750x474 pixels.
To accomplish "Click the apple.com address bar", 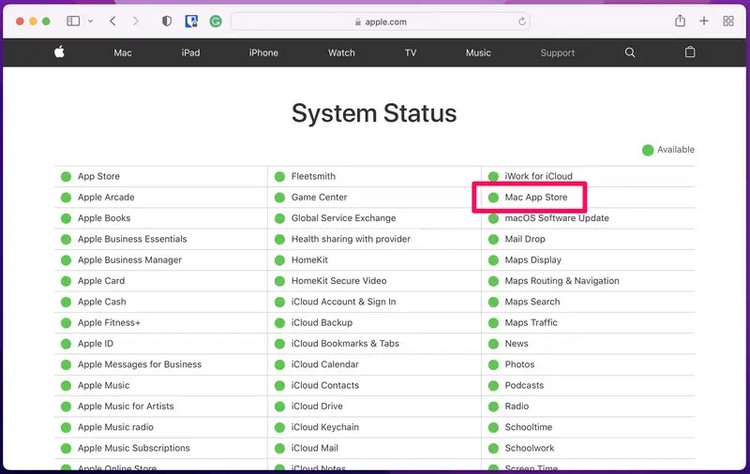I will [380, 22].
